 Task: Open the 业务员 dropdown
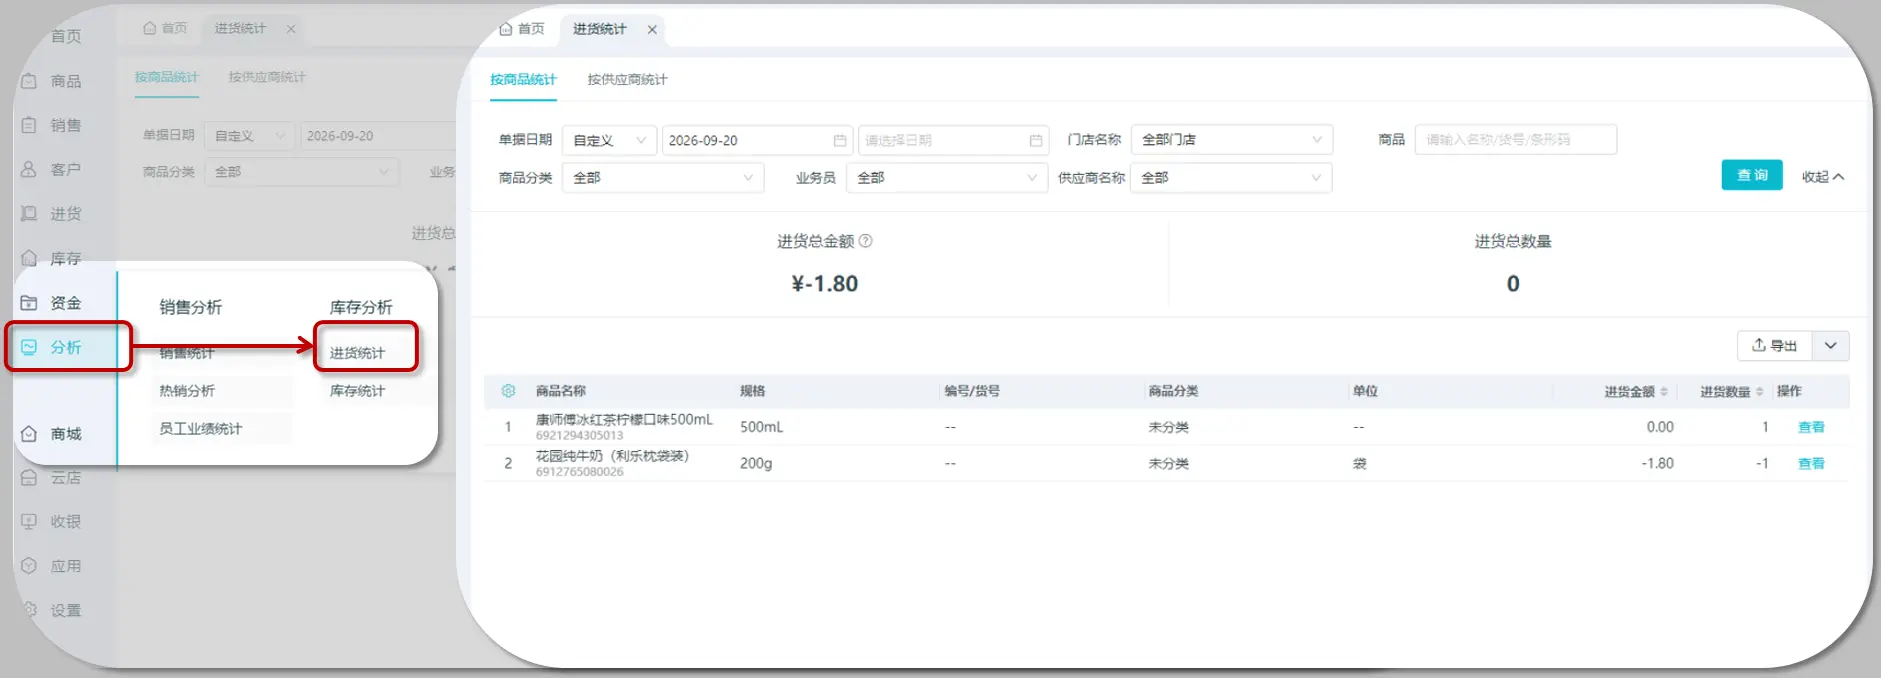[x=946, y=178]
